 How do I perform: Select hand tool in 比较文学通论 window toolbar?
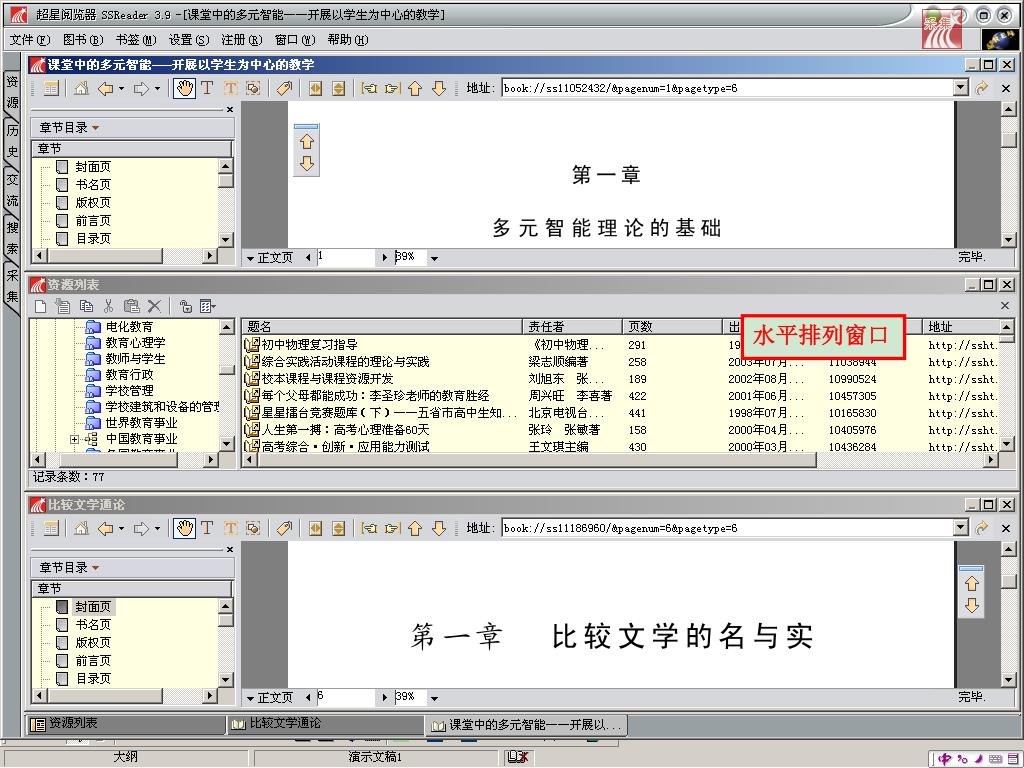[184, 528]
